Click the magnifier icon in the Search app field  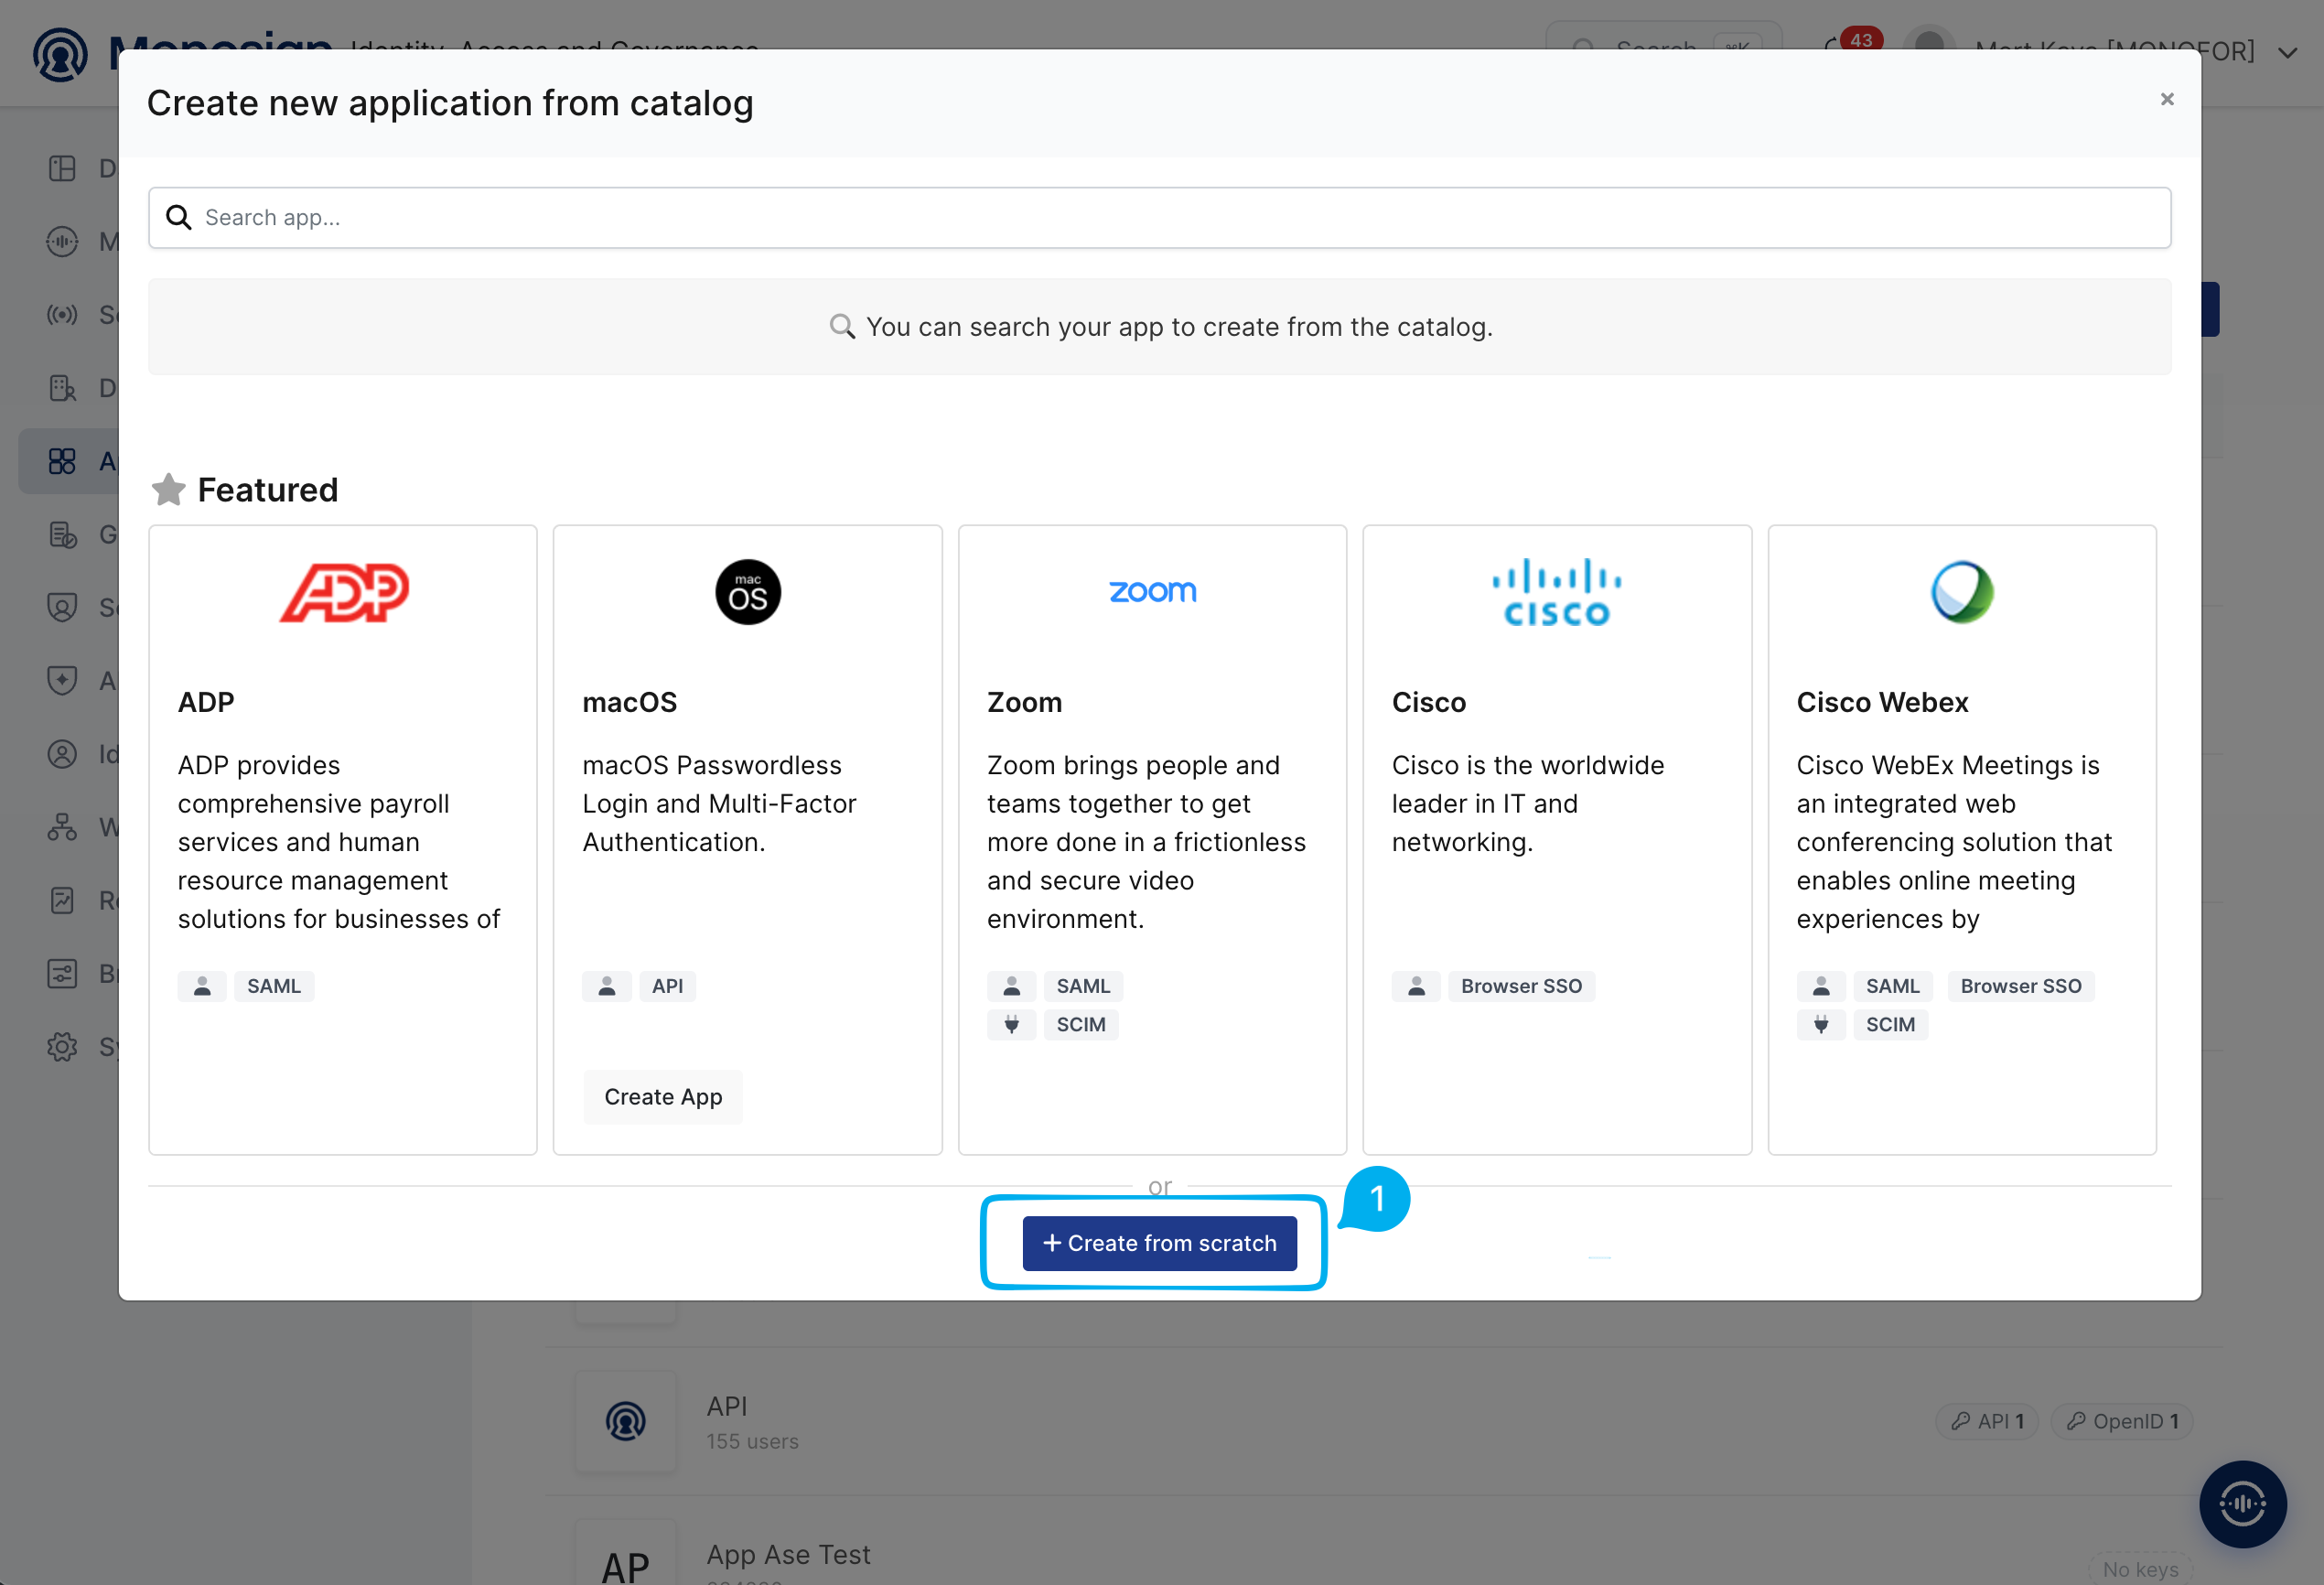tap(178, 217)
